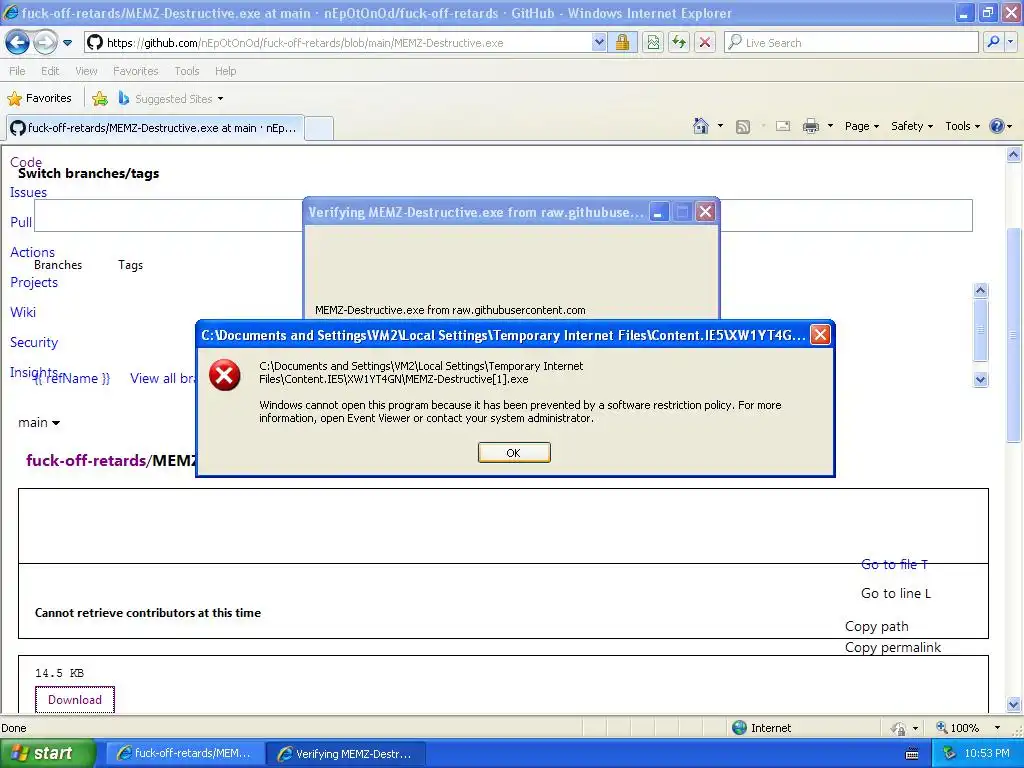1024x768 pixels.
Task: Select the Branches tab
Action: [58, 264]
